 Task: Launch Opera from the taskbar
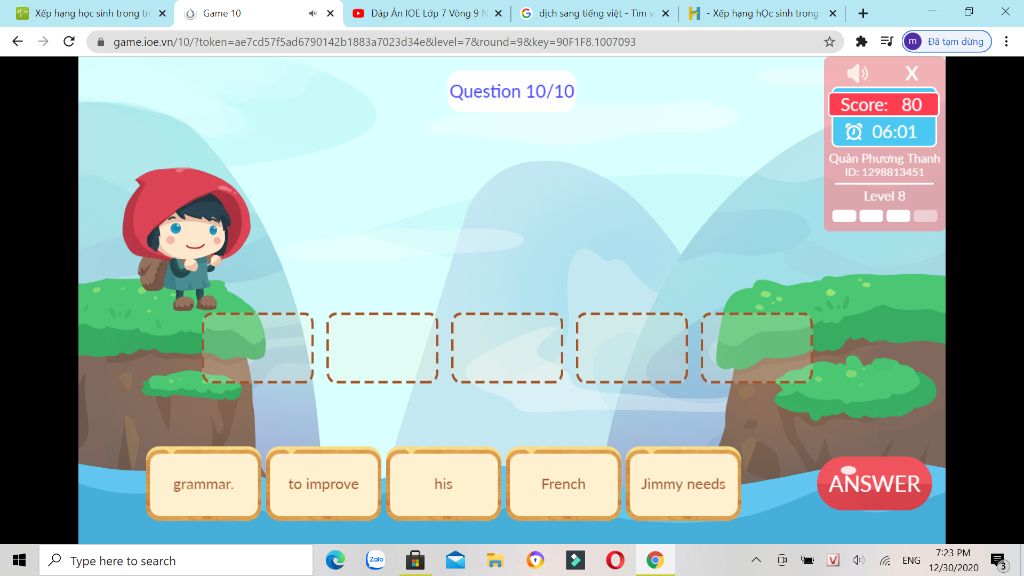615,560
